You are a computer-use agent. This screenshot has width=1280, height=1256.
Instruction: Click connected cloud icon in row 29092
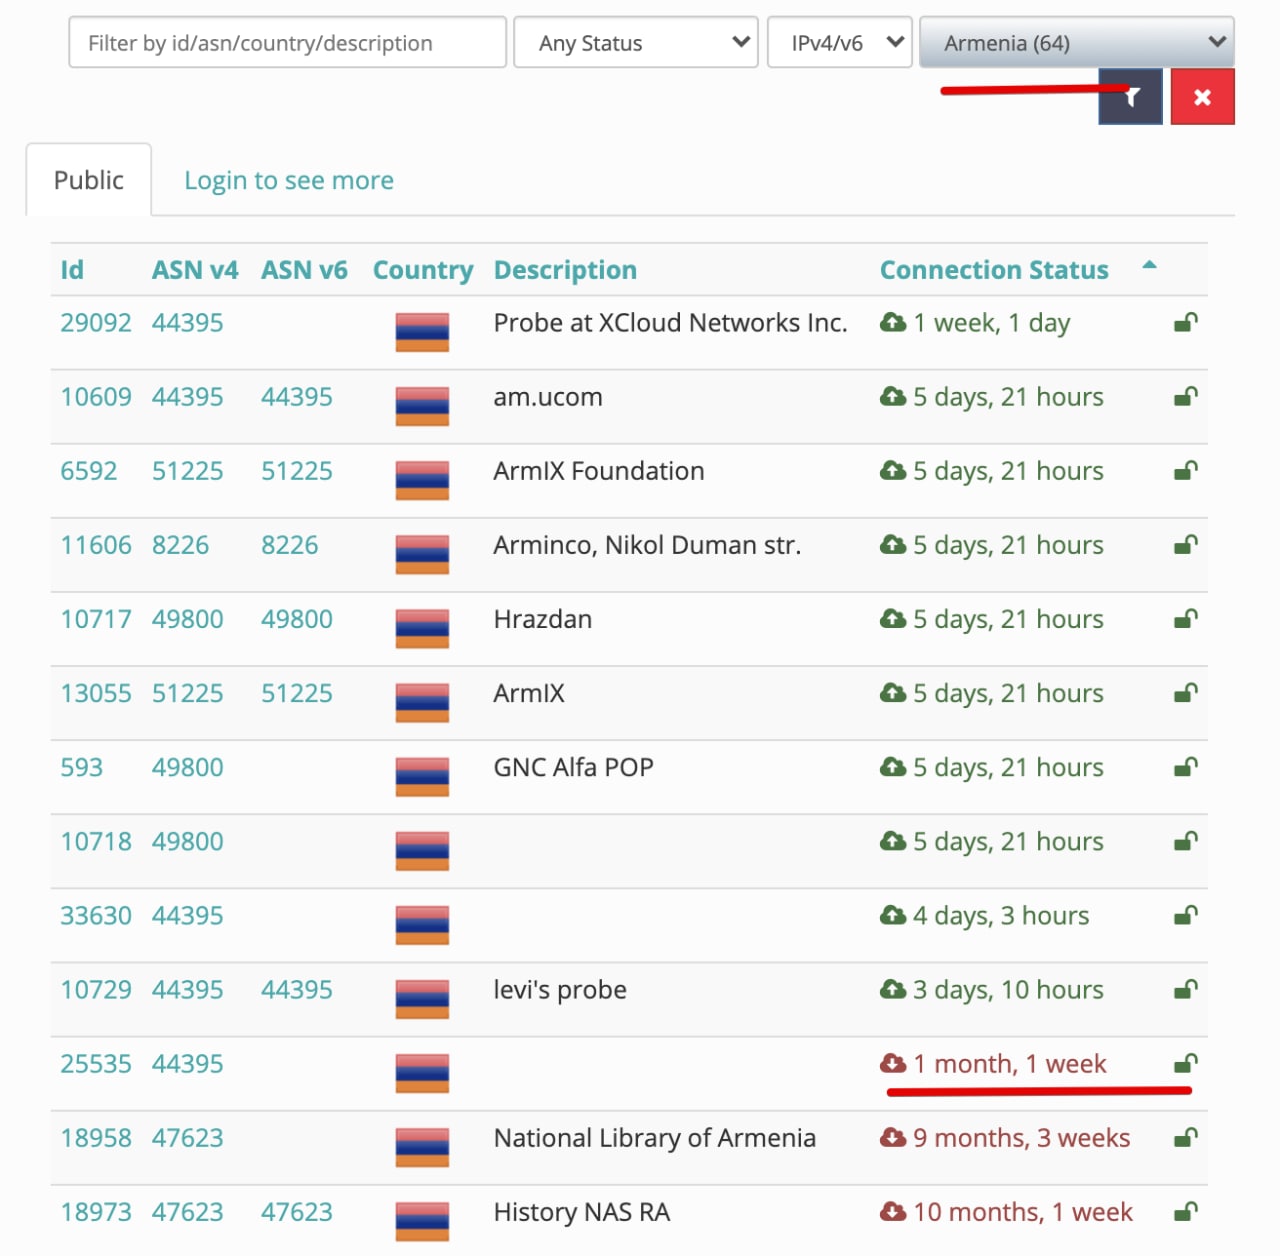893,322
